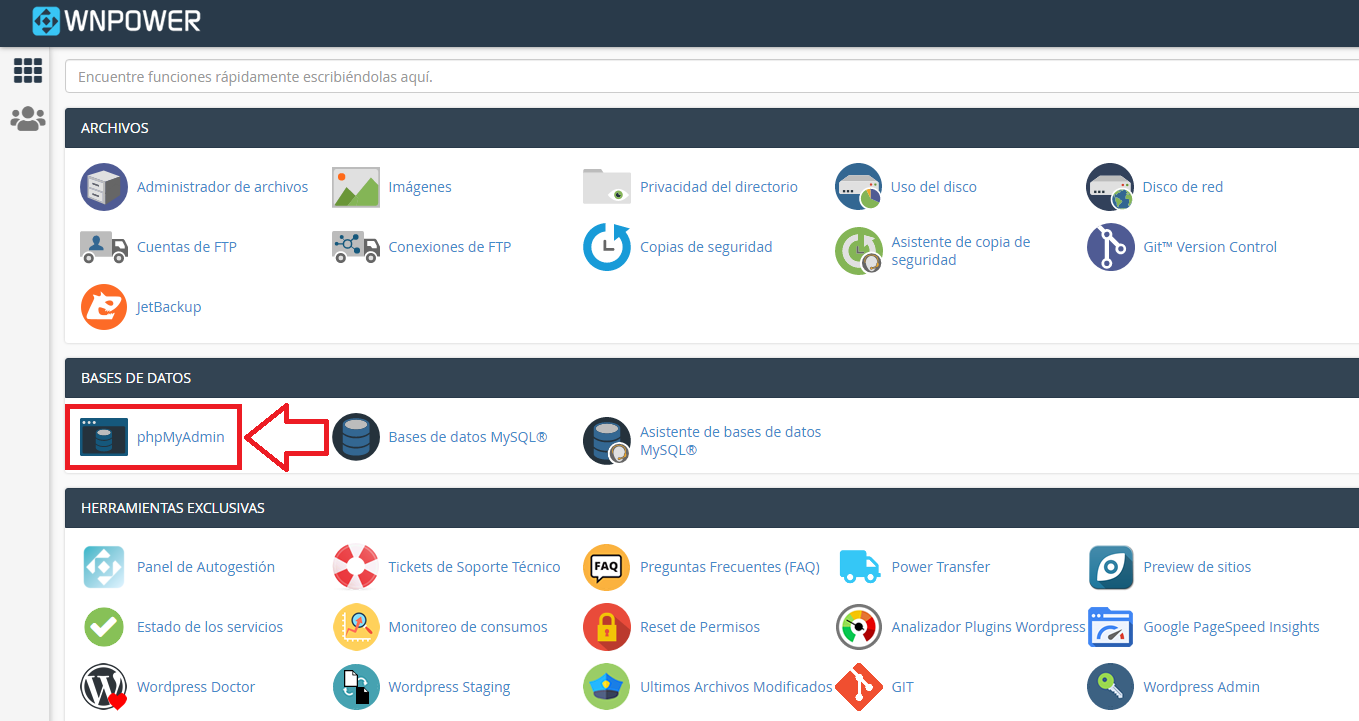Open the Google PageSpeed Insights link
This screenshot has height=721, width=1359.
tap(1231, 627)
